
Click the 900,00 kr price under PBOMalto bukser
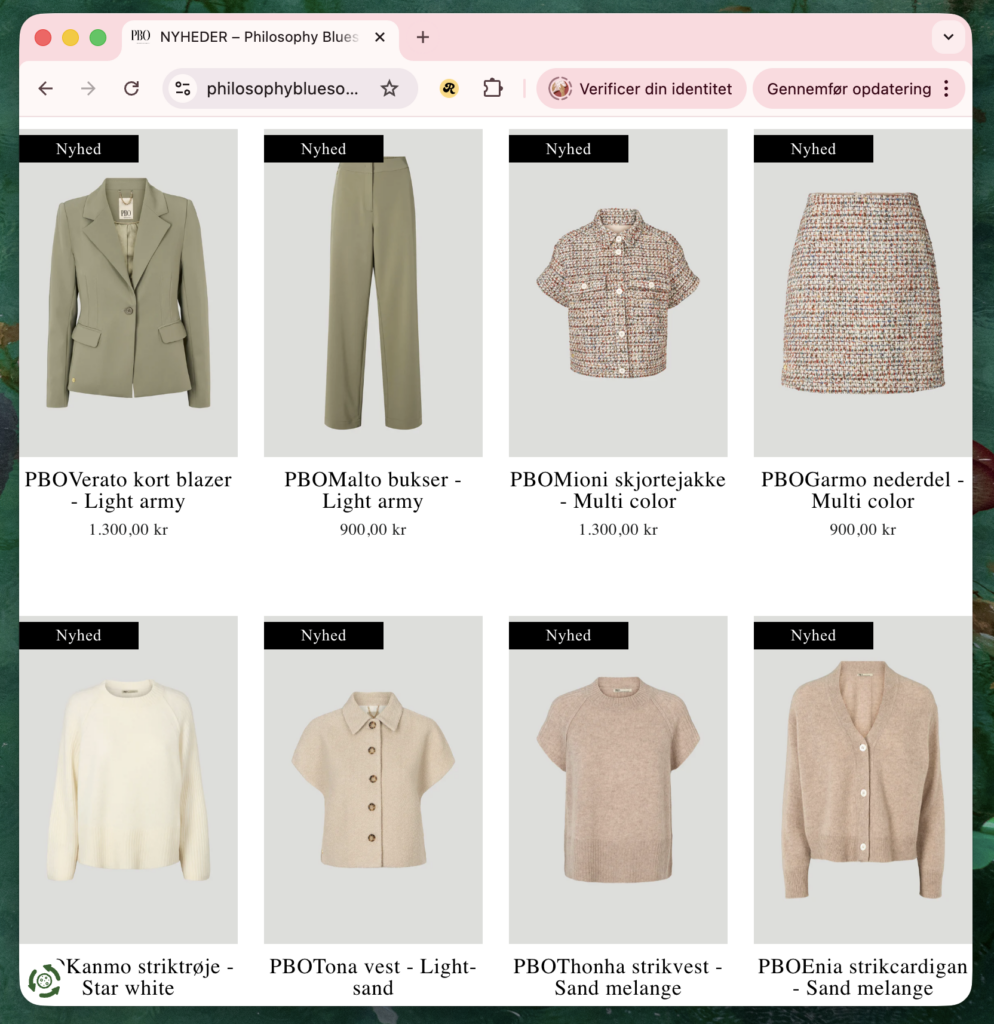[373, 530]
